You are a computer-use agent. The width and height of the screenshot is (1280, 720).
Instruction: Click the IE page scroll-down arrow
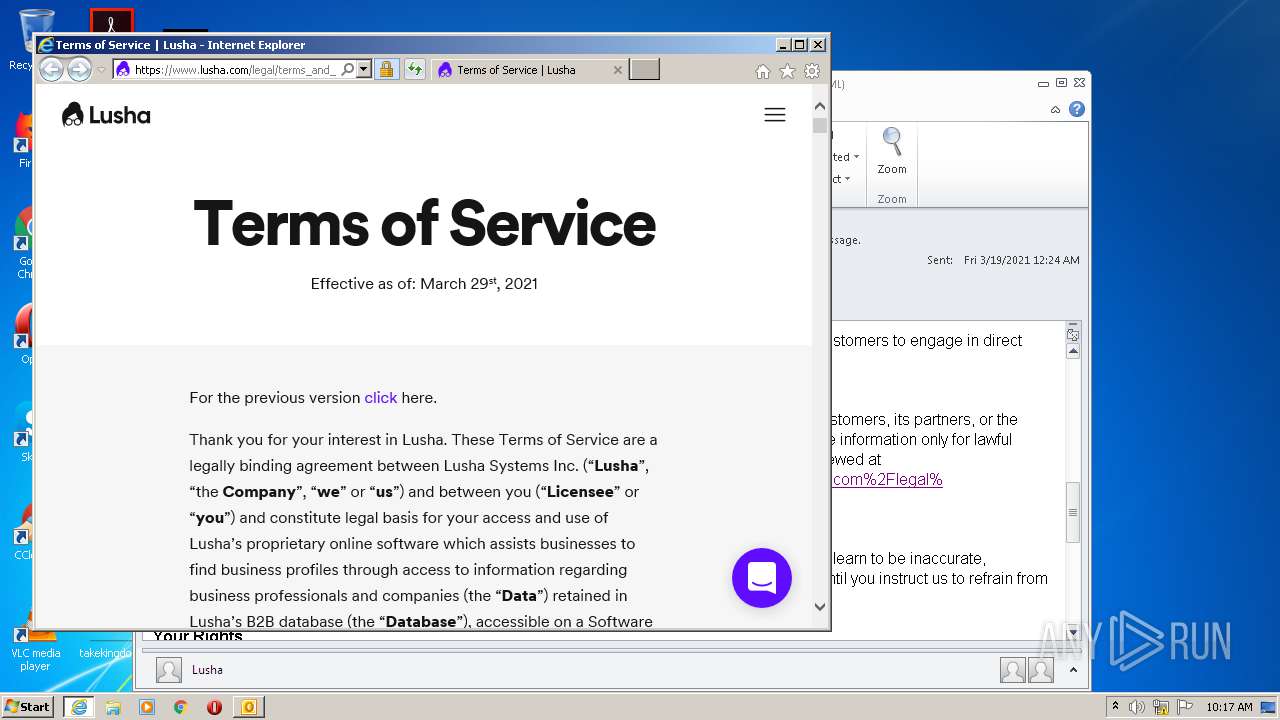point(820,606)
